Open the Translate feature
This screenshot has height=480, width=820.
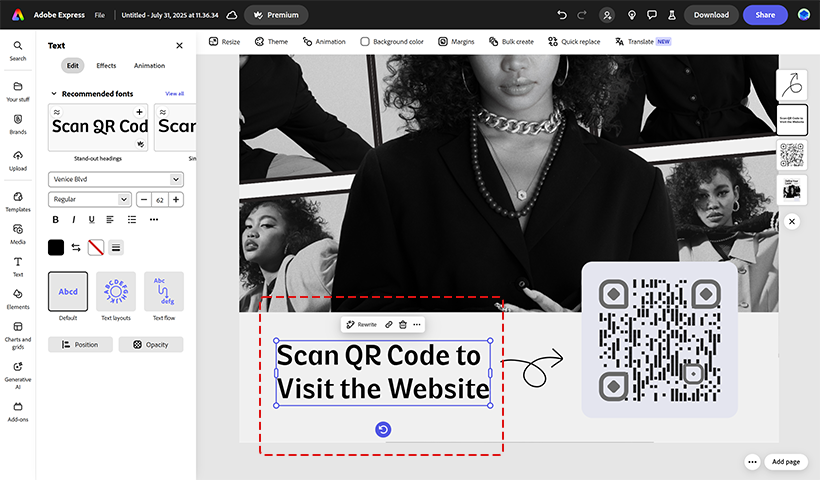tap(643, 41)
